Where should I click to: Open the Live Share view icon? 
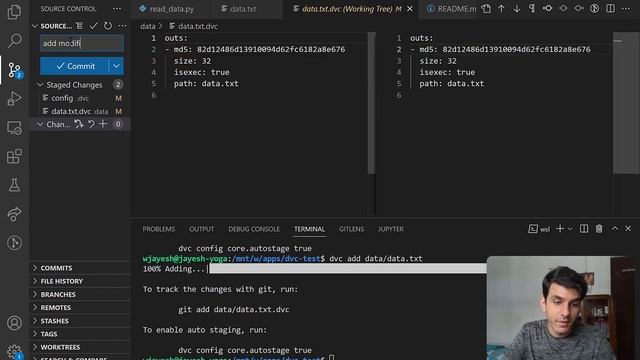coord(14,214)
